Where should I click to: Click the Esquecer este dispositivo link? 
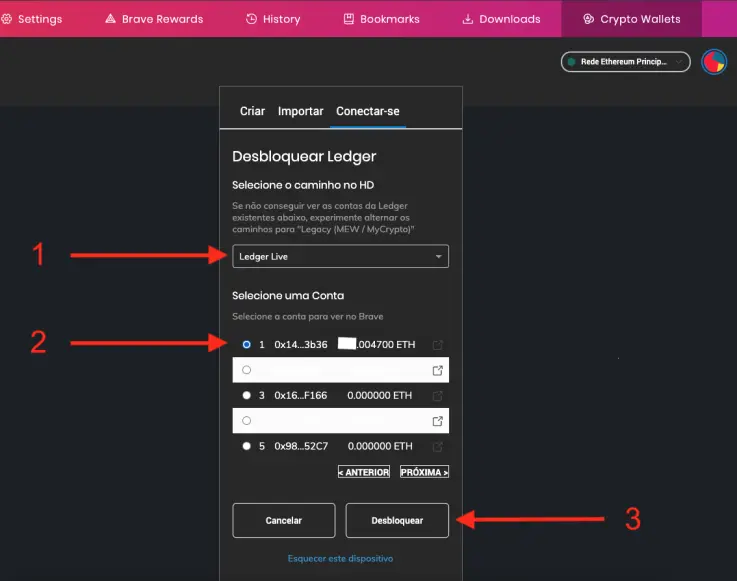(340, 558)
